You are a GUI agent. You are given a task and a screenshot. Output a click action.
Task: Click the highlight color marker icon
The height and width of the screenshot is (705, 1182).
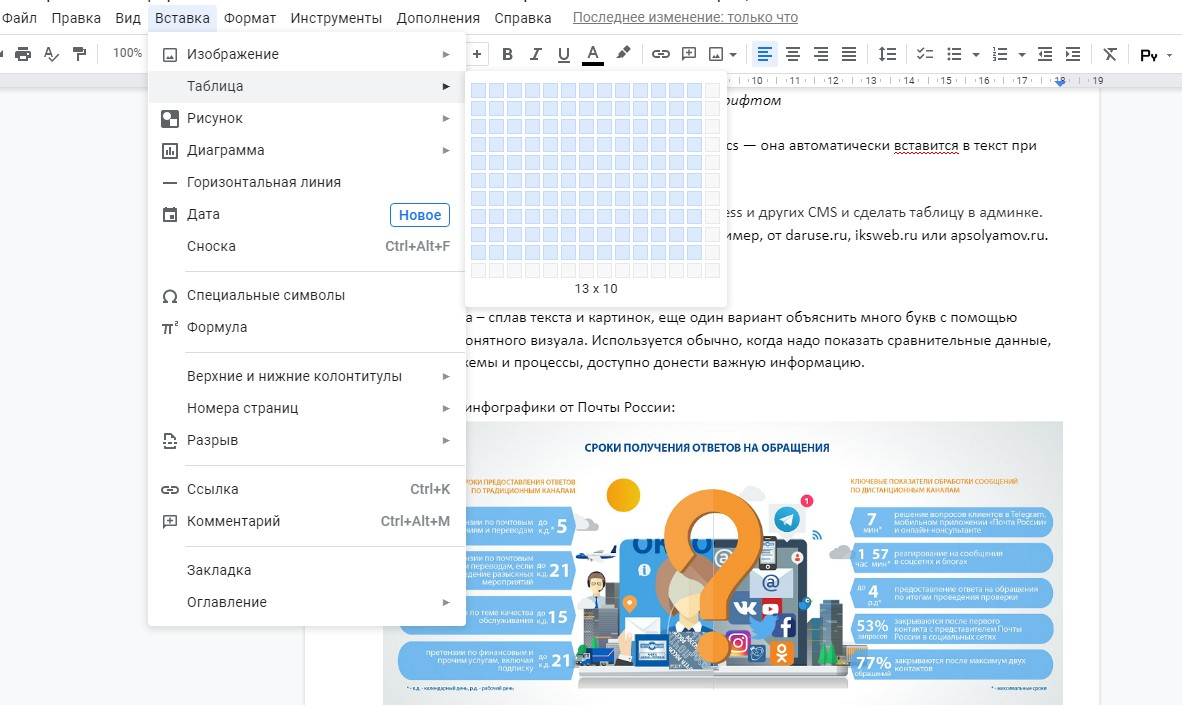623,54
